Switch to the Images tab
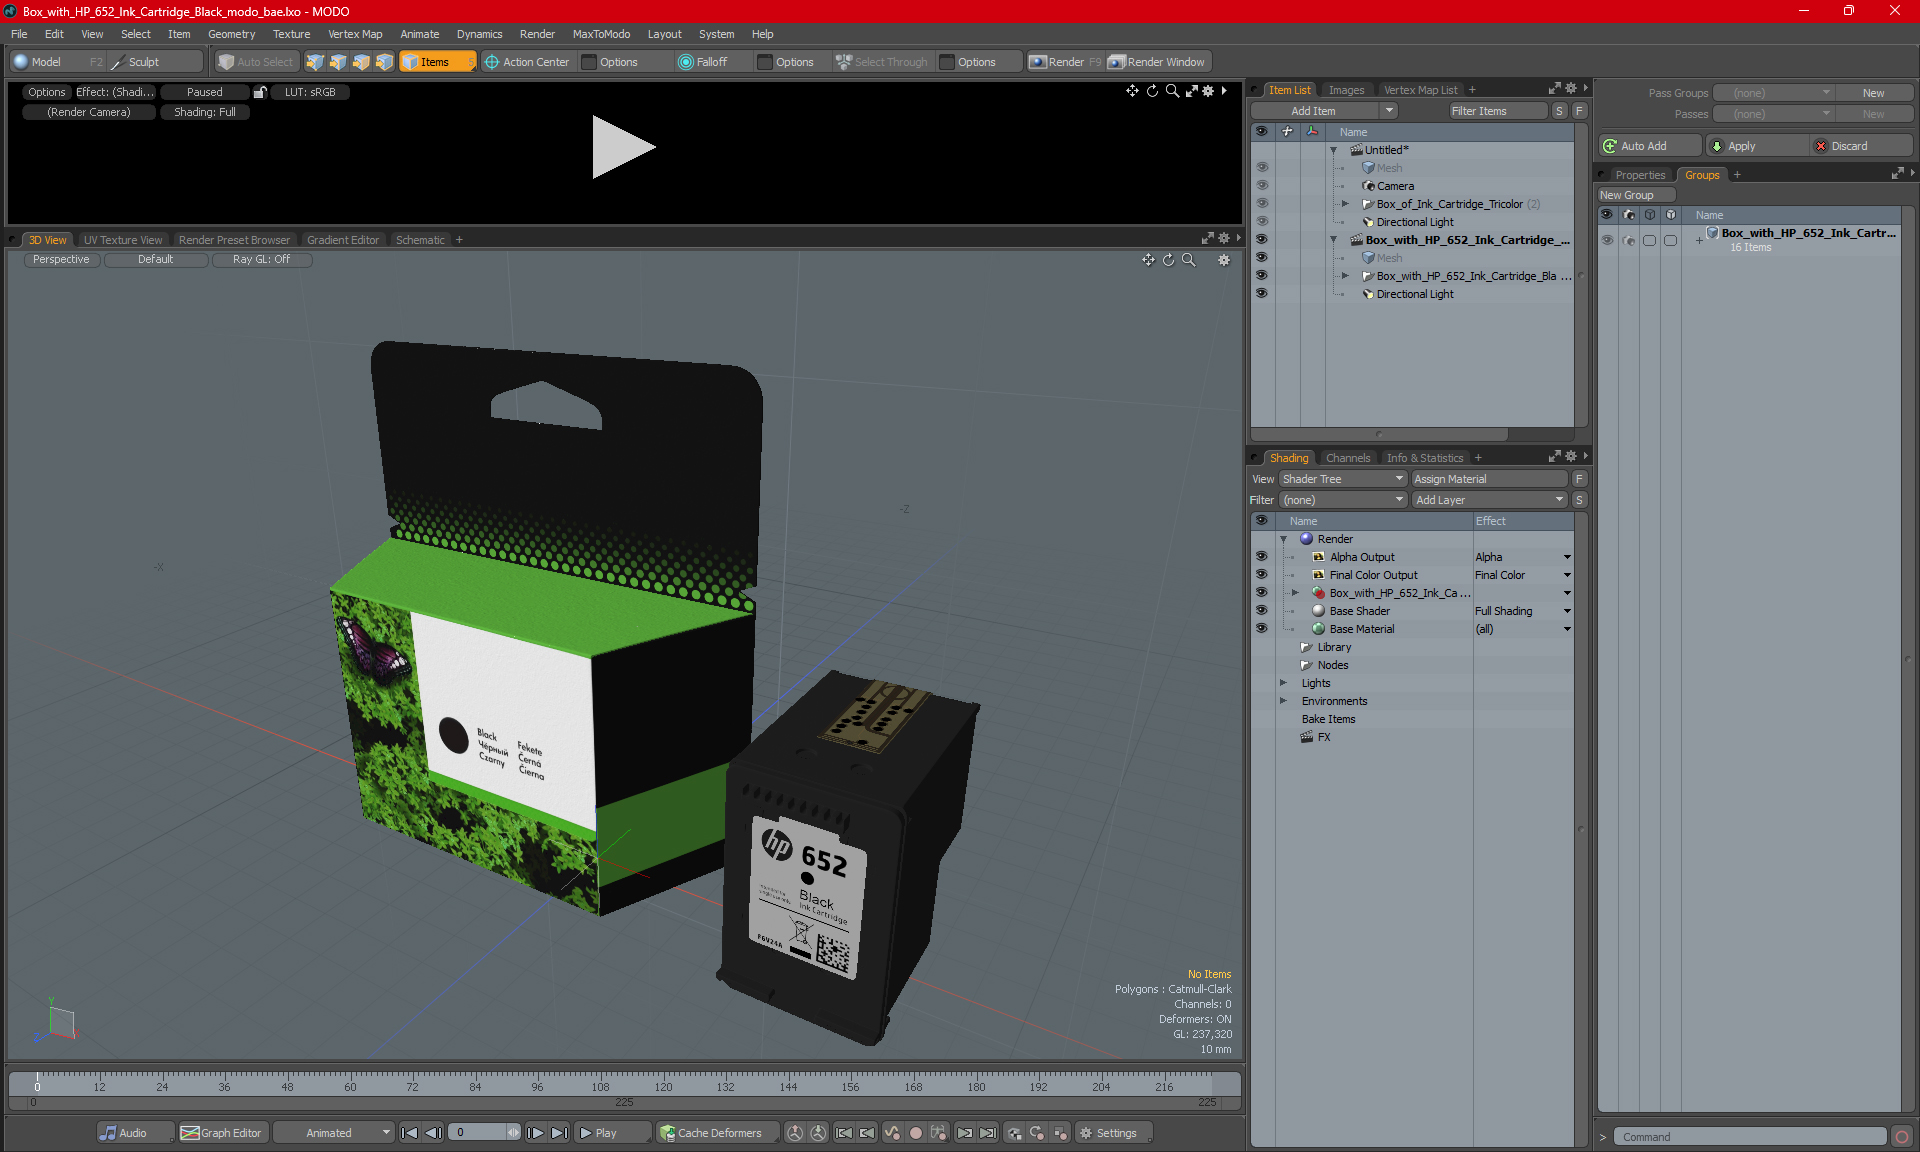This screenshot has height=1152, width=1920. (1346, 90)
